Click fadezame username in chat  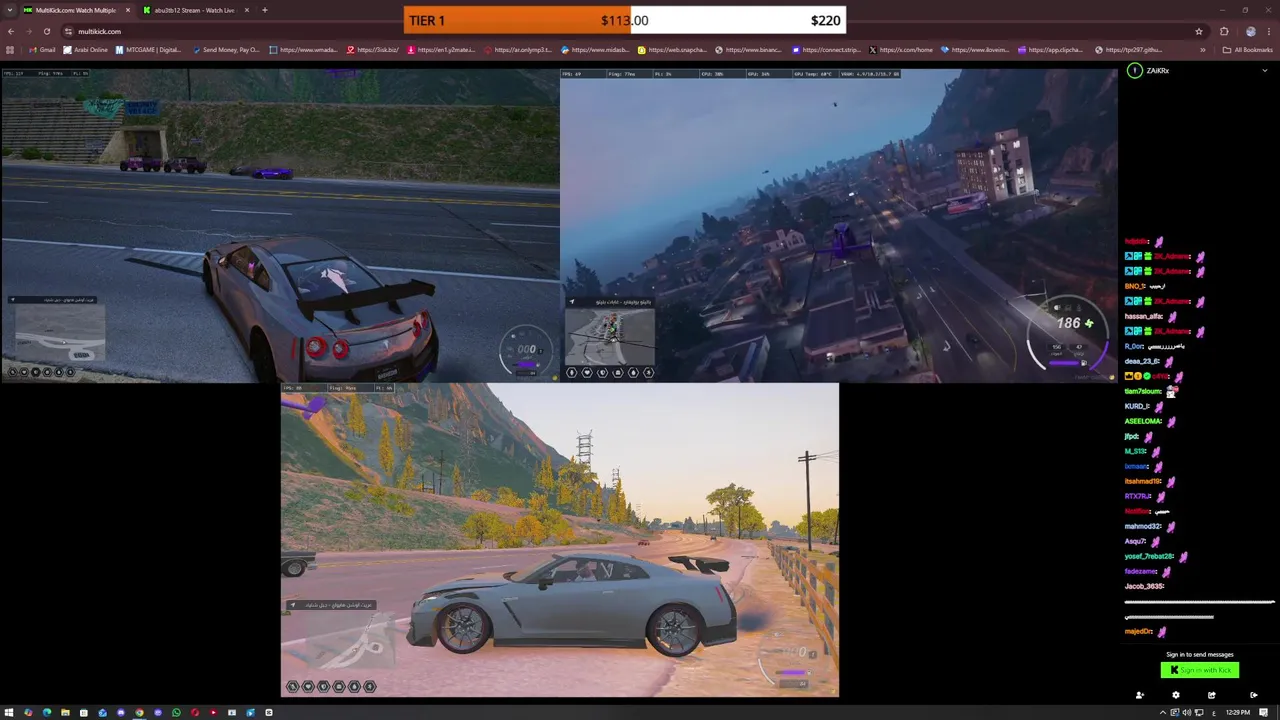pos(1141,571)
